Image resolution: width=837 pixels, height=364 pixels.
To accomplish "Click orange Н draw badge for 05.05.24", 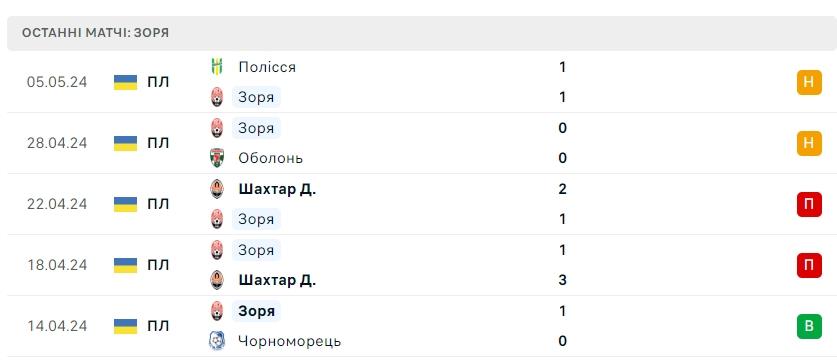I will (x=809, y=82).
